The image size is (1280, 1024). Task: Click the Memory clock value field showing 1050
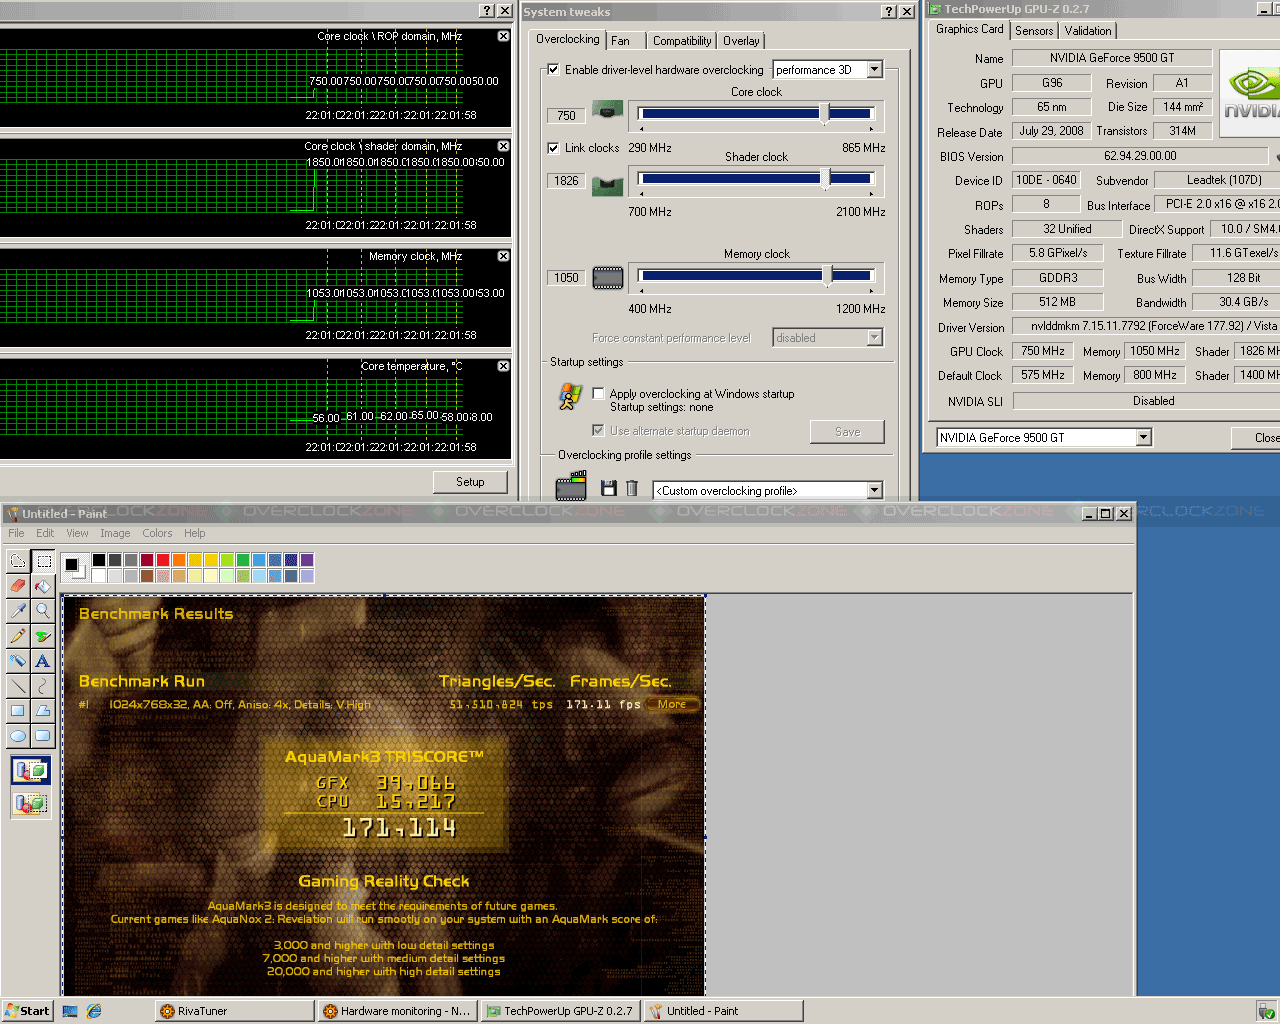coord(566,278)
